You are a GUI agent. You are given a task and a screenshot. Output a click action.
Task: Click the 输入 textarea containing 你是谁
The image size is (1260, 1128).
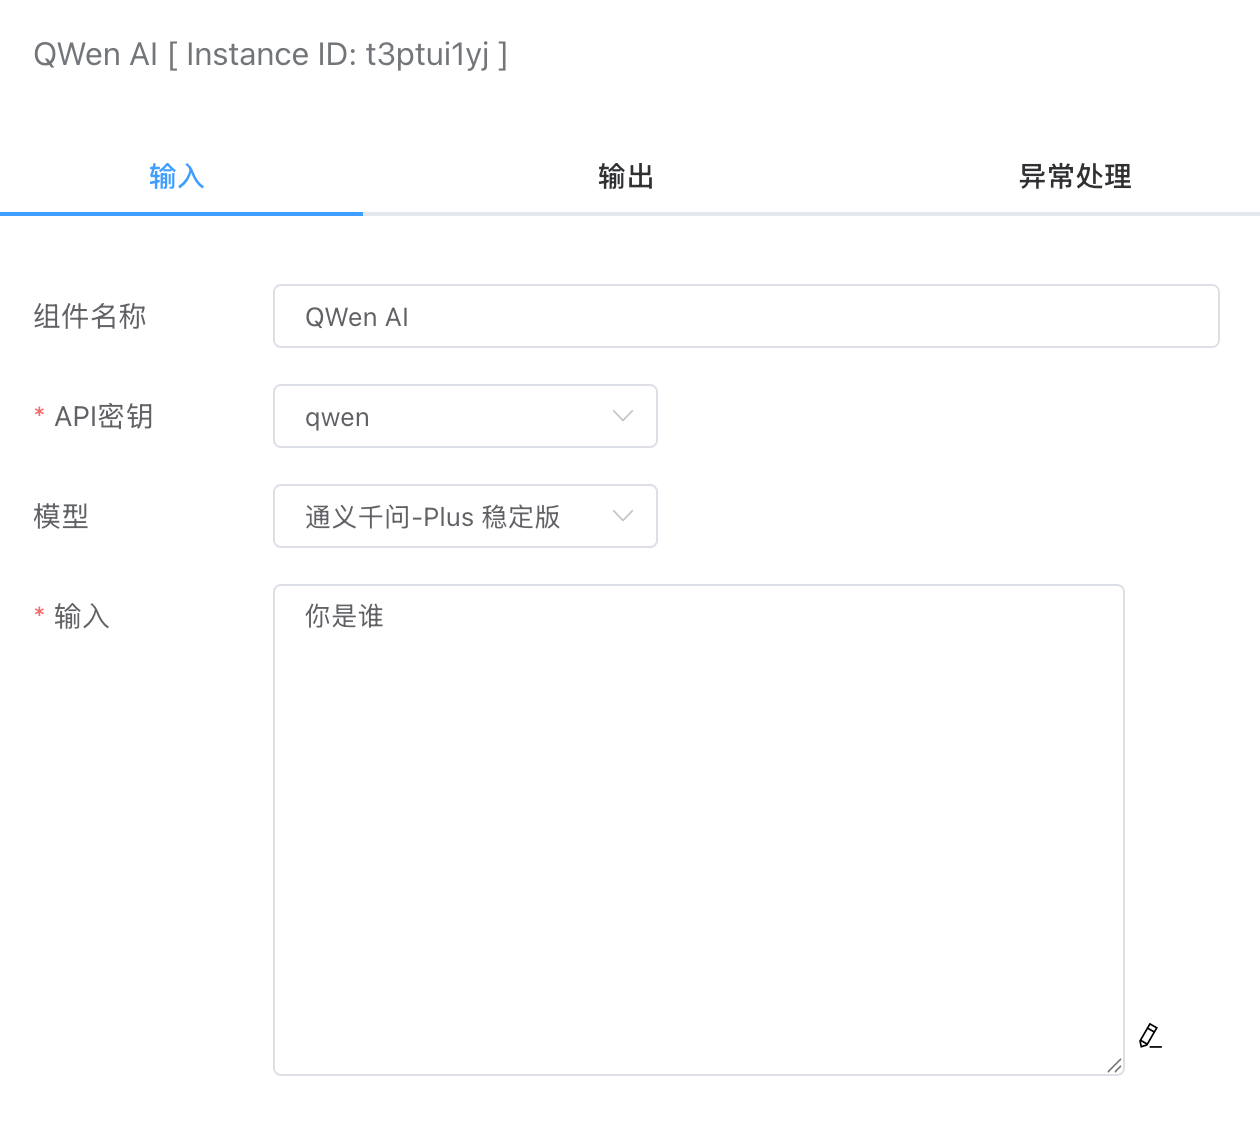pyautogui.click(x=699, y=830)
